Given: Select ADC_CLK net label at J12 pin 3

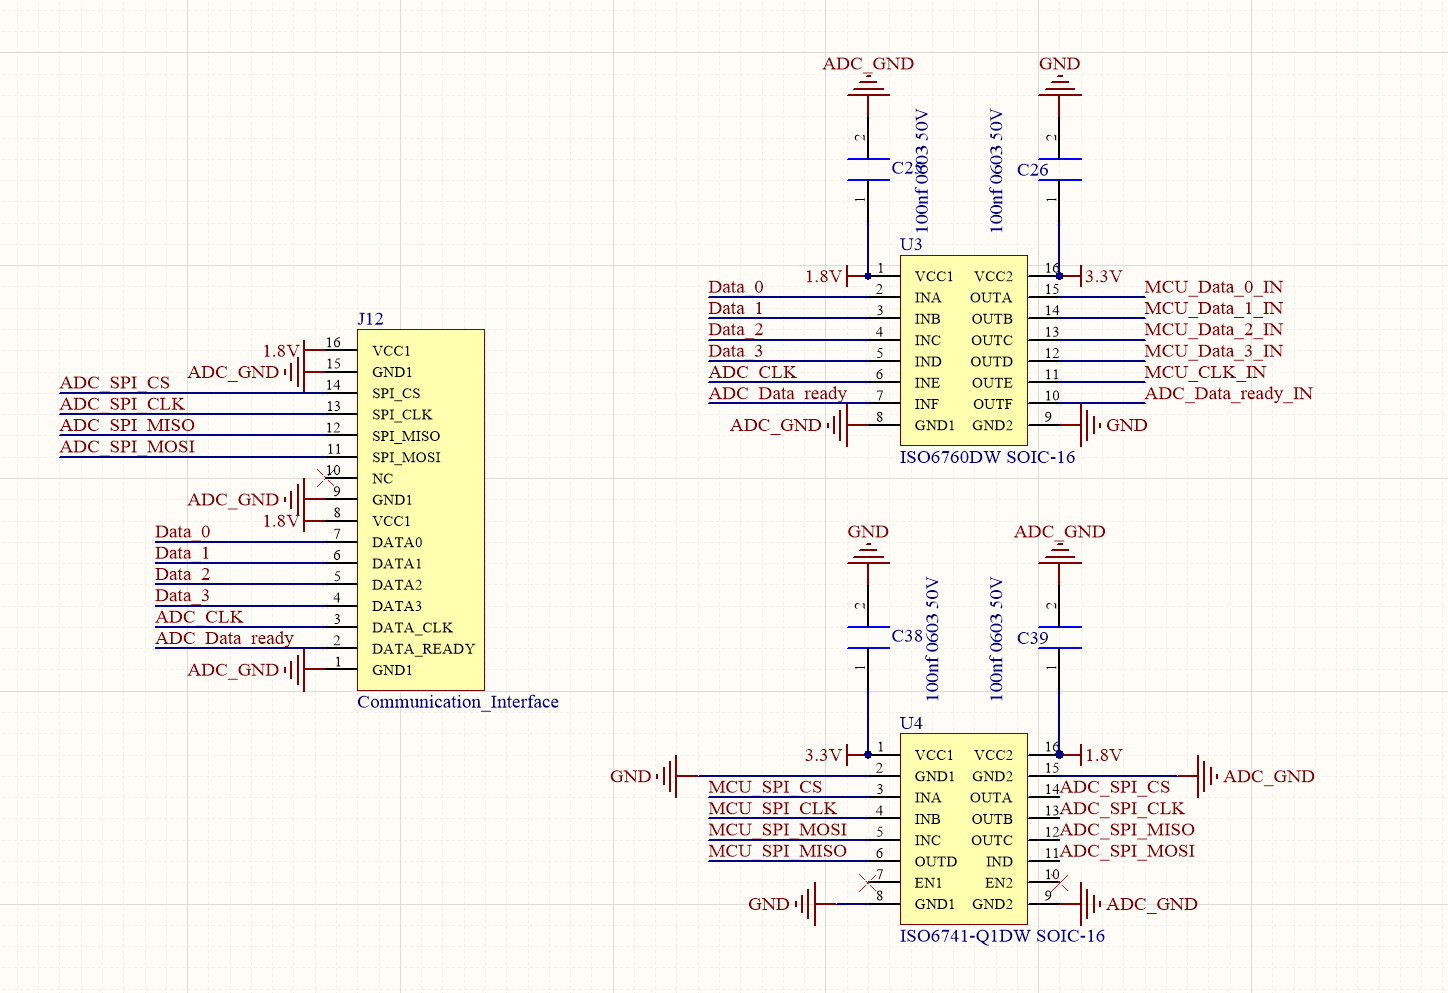Looking at the screenshot, I should (x=199, y=617).
